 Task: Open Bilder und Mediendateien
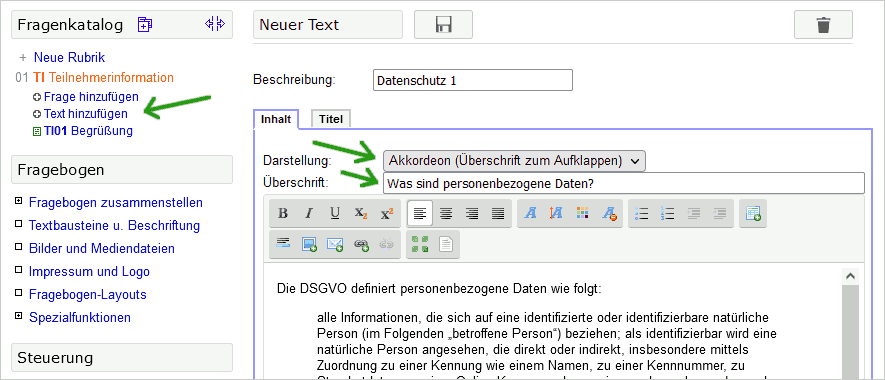click(102, 248)
